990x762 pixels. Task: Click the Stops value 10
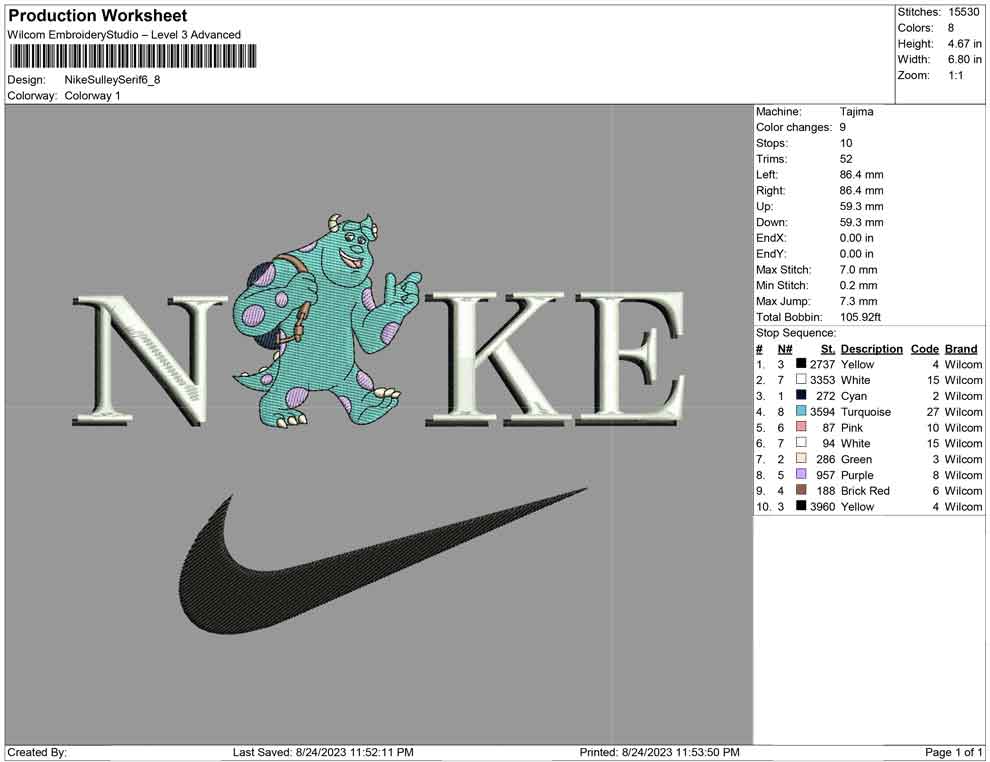(x=846, y=143)
